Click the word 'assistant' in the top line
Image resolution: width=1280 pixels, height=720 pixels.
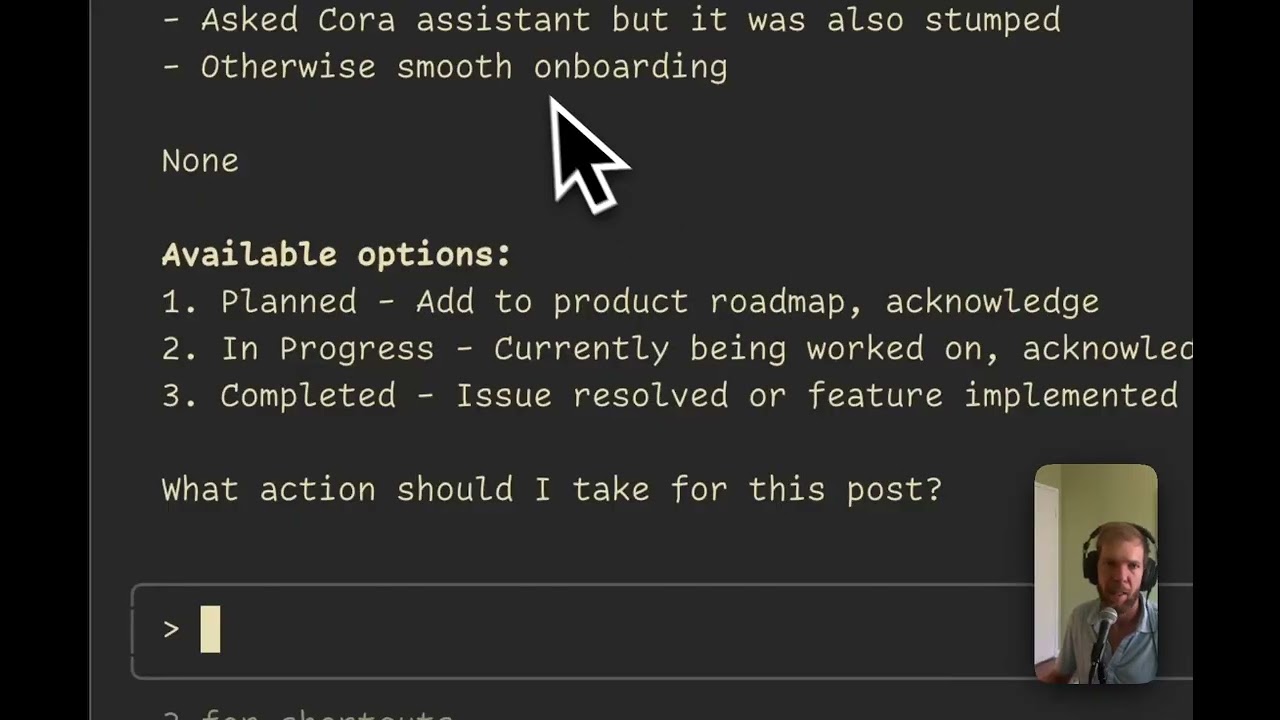pos(503,20)
